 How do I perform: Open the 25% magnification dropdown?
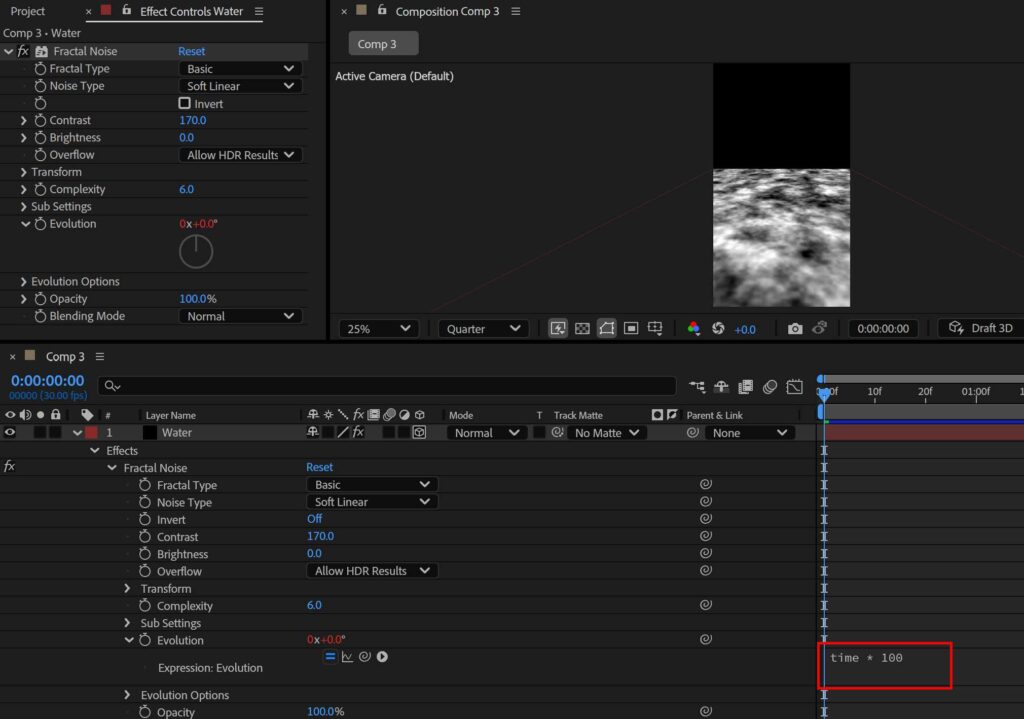click(x=379, y=328)
